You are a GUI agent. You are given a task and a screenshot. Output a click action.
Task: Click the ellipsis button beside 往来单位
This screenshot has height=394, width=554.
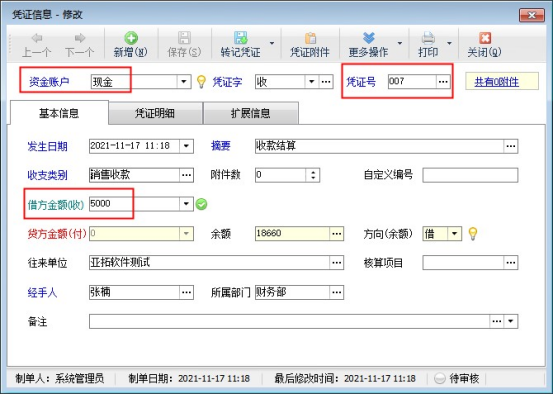click(x=336, y=263)
